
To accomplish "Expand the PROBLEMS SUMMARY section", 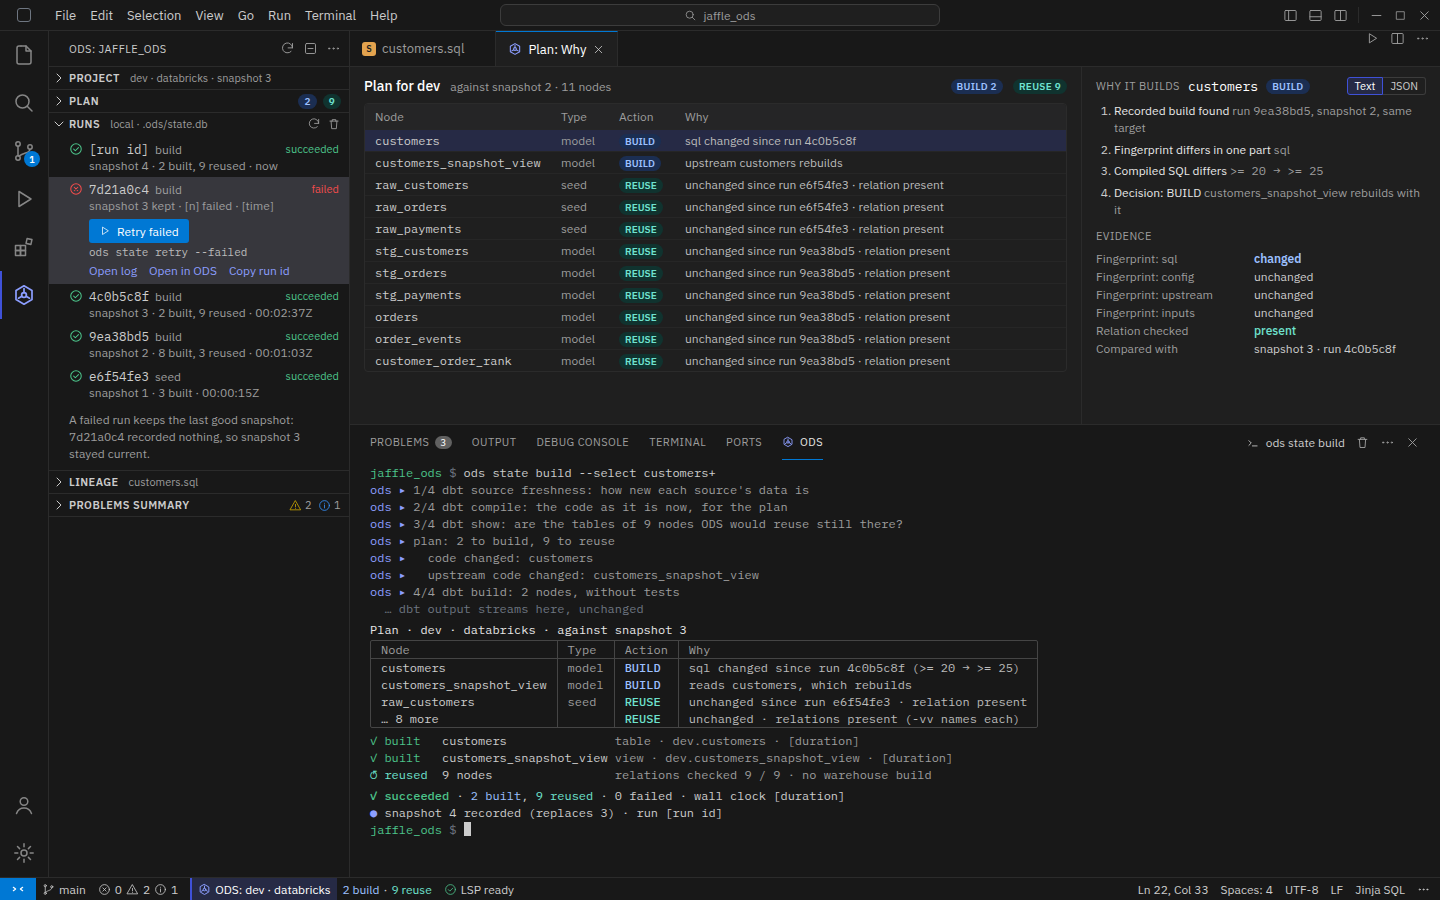I will [x=199, y=505].
